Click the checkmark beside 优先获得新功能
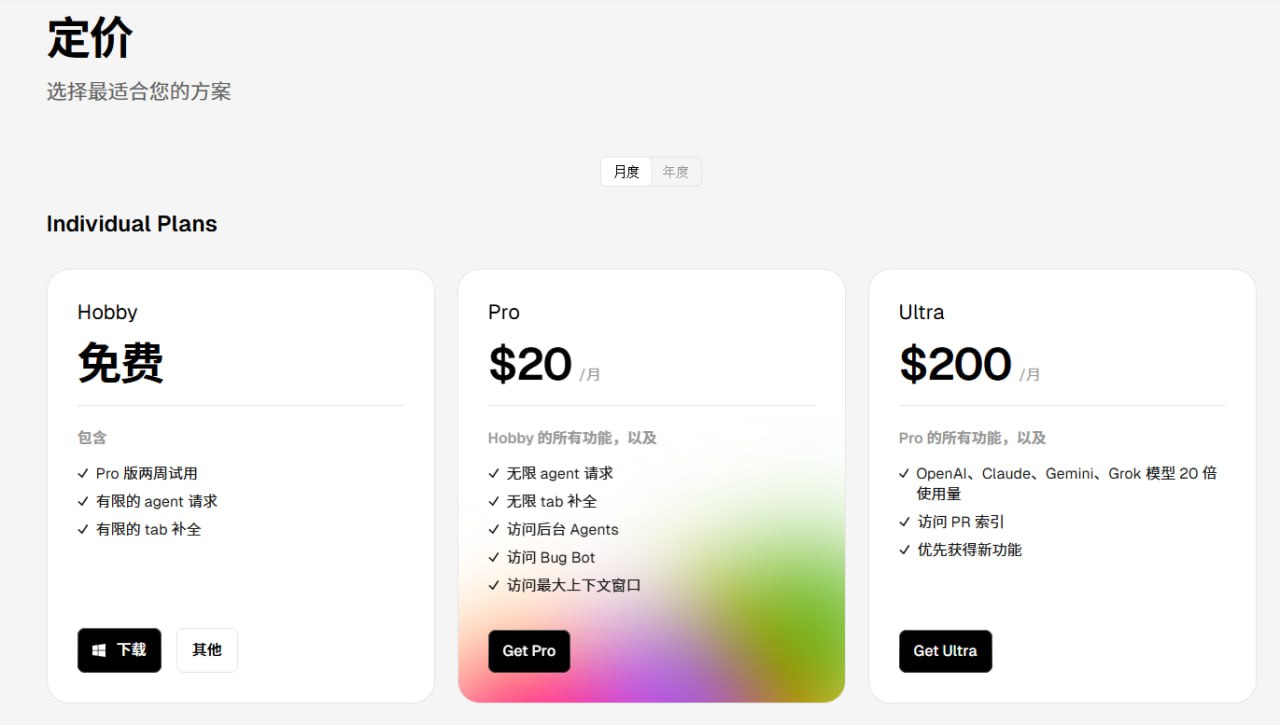Viewport: 1280px width, 725px height. [905, 550]
